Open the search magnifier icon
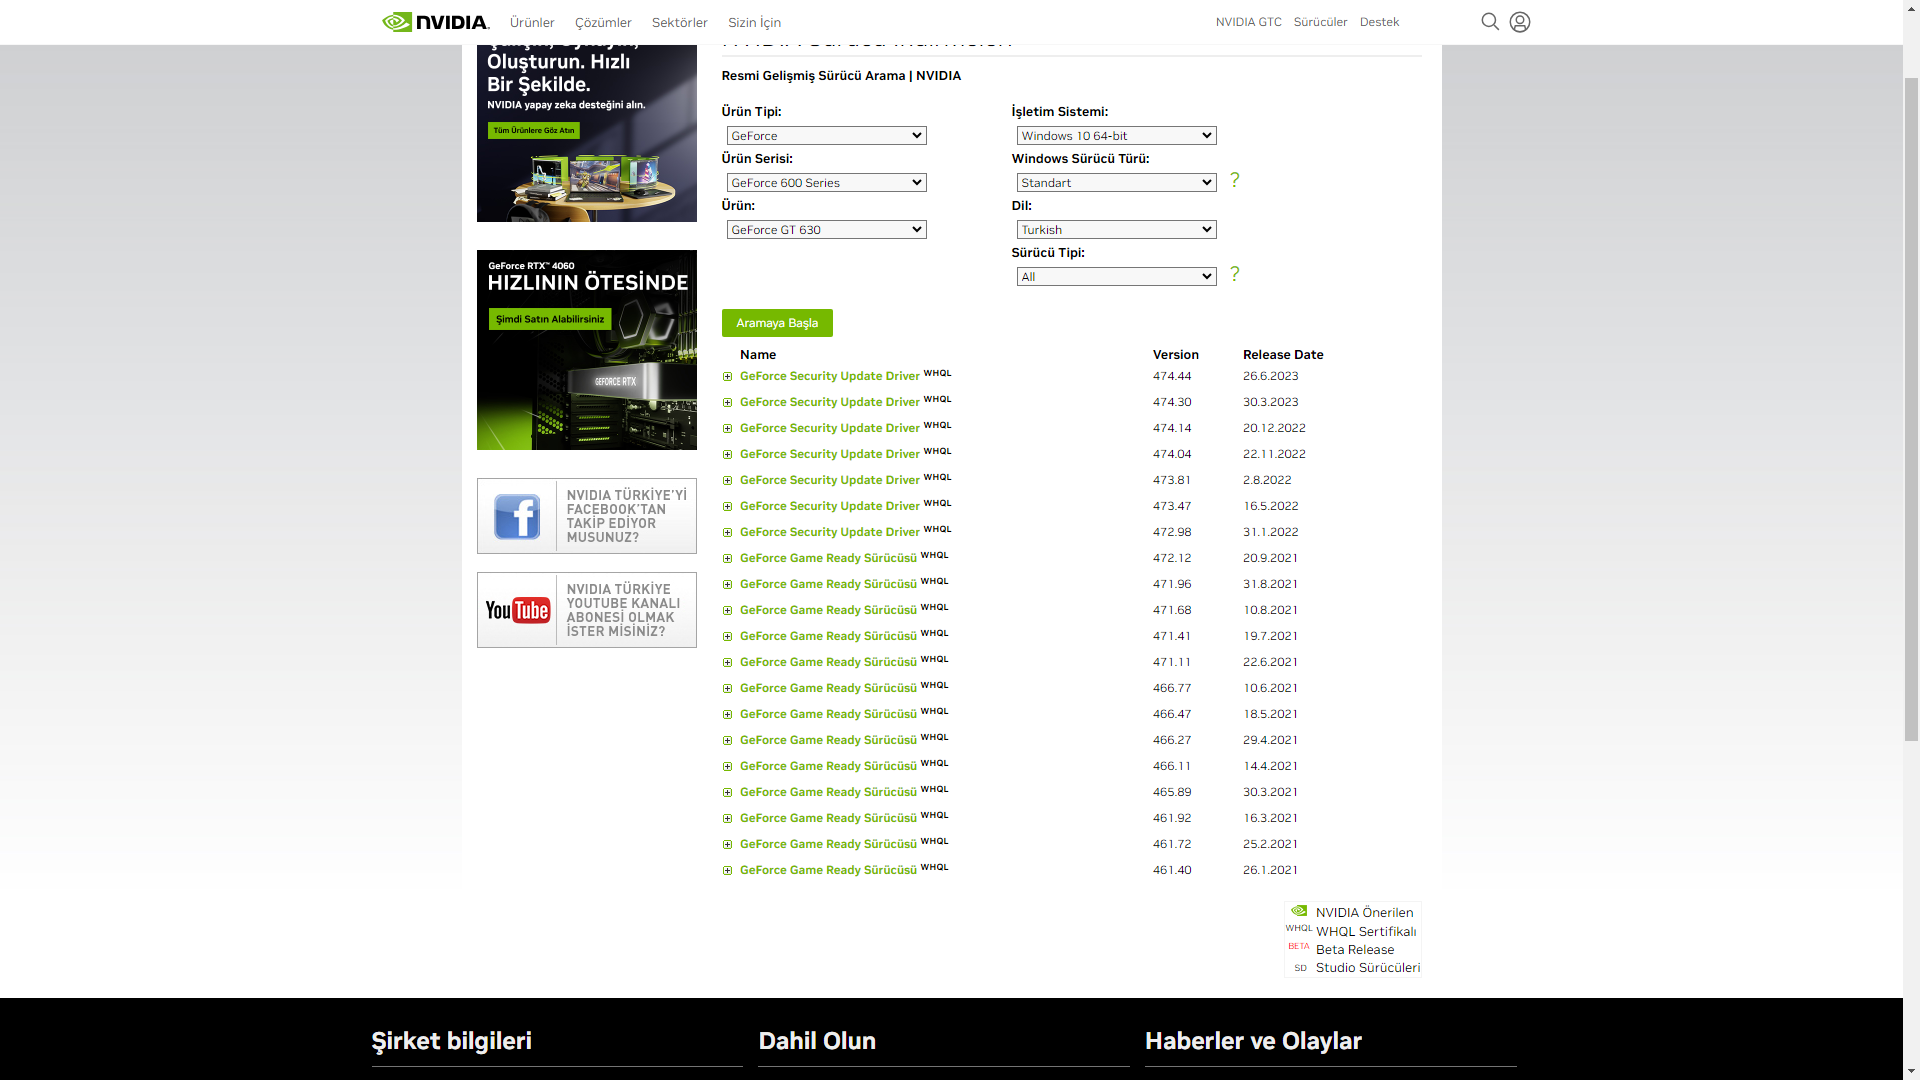The height and width of the screenshot is (1080, 1920). [x=1489, y=22]
